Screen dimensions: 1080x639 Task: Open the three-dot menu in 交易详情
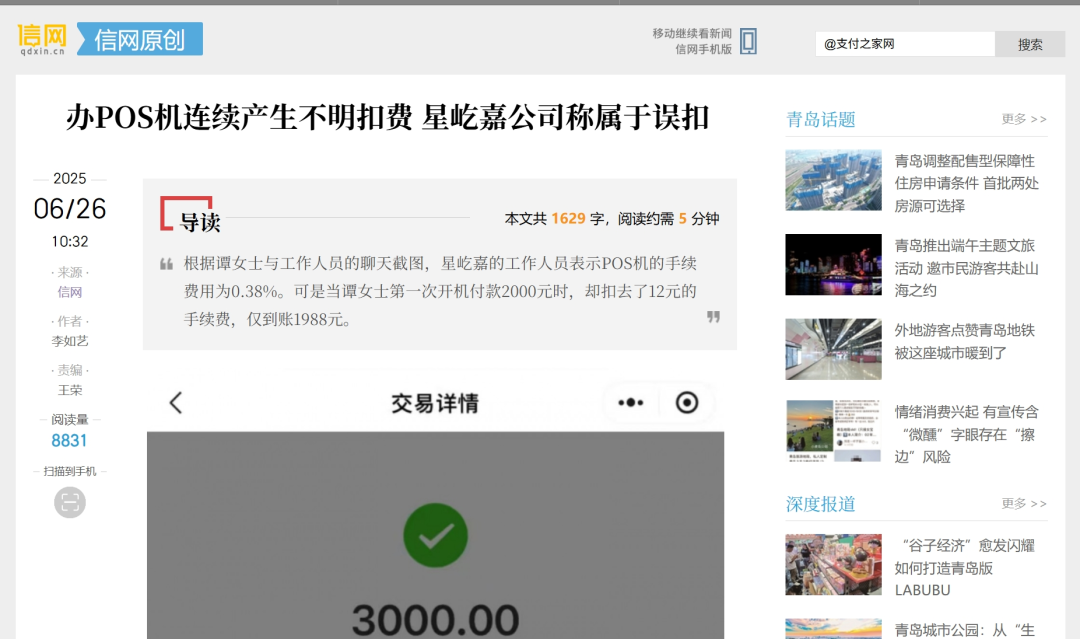pyautogui.click(x=630, y=403)
